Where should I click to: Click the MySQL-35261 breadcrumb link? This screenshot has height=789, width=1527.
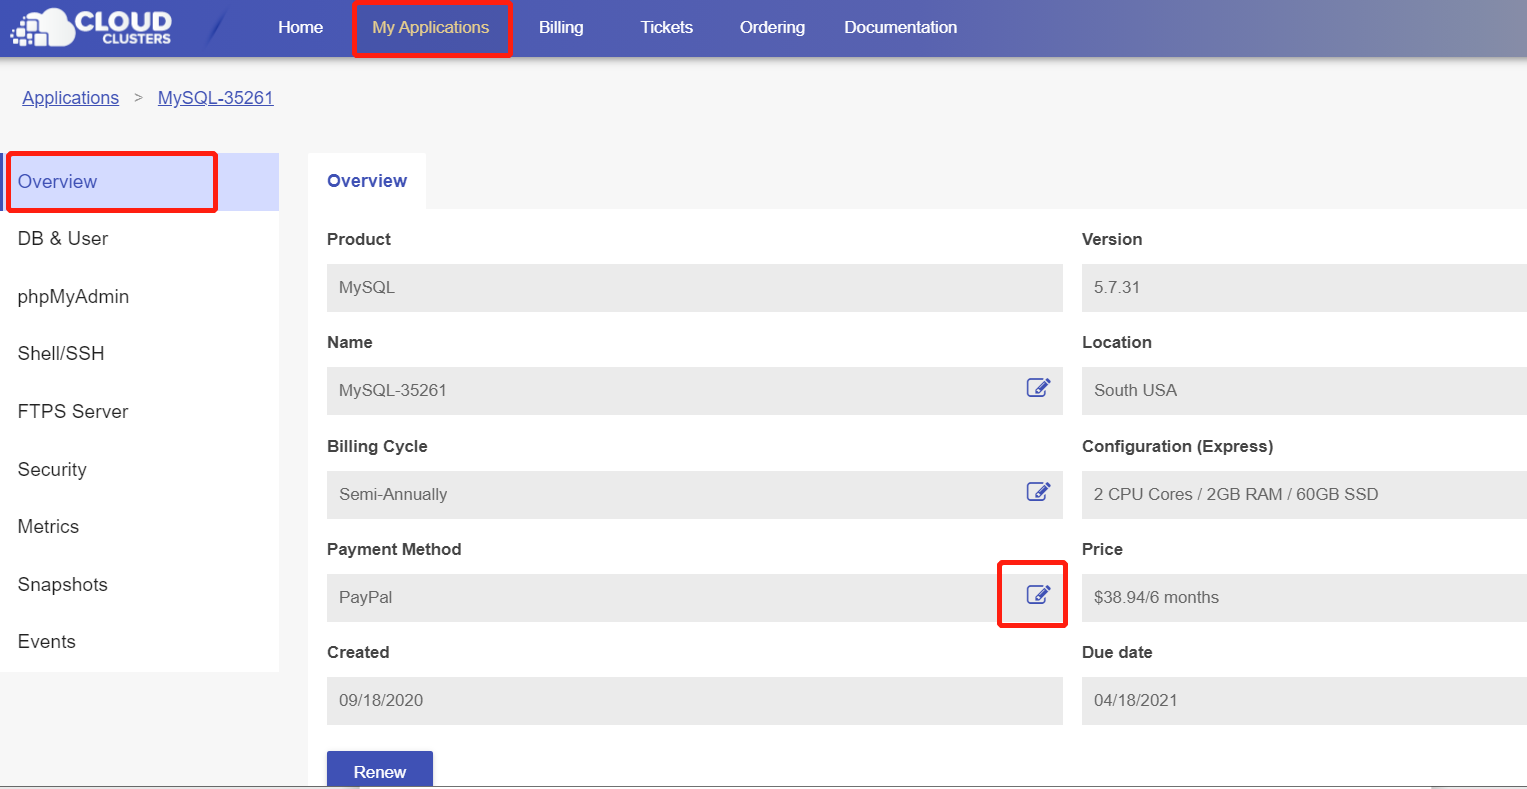tap(215, 98)
